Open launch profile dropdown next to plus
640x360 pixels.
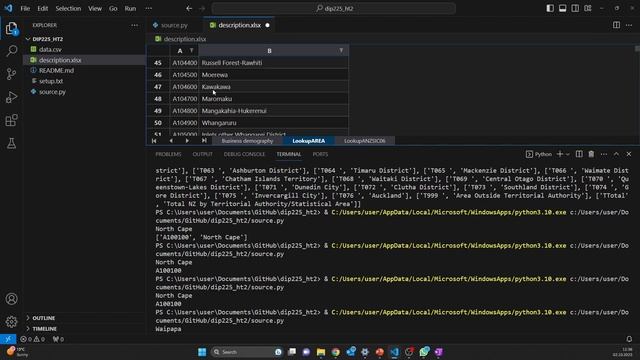[x=567, y=154]
